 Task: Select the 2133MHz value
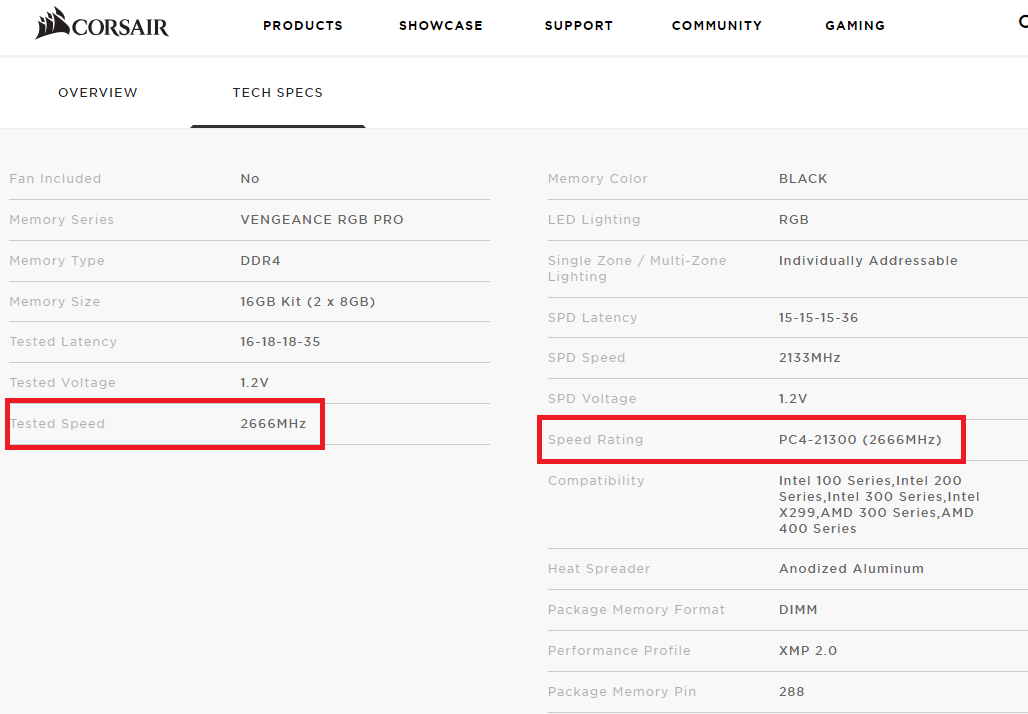(810, 357)
